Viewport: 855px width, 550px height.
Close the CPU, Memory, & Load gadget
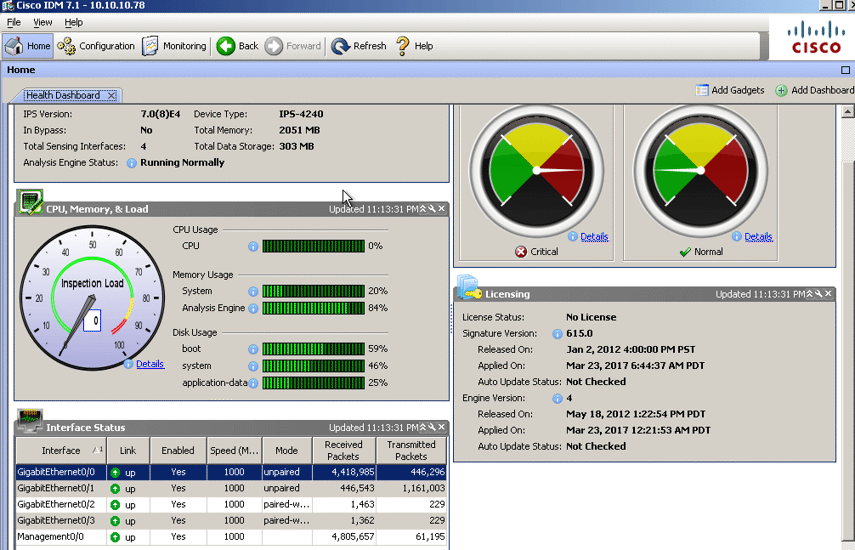click(442, 209)
